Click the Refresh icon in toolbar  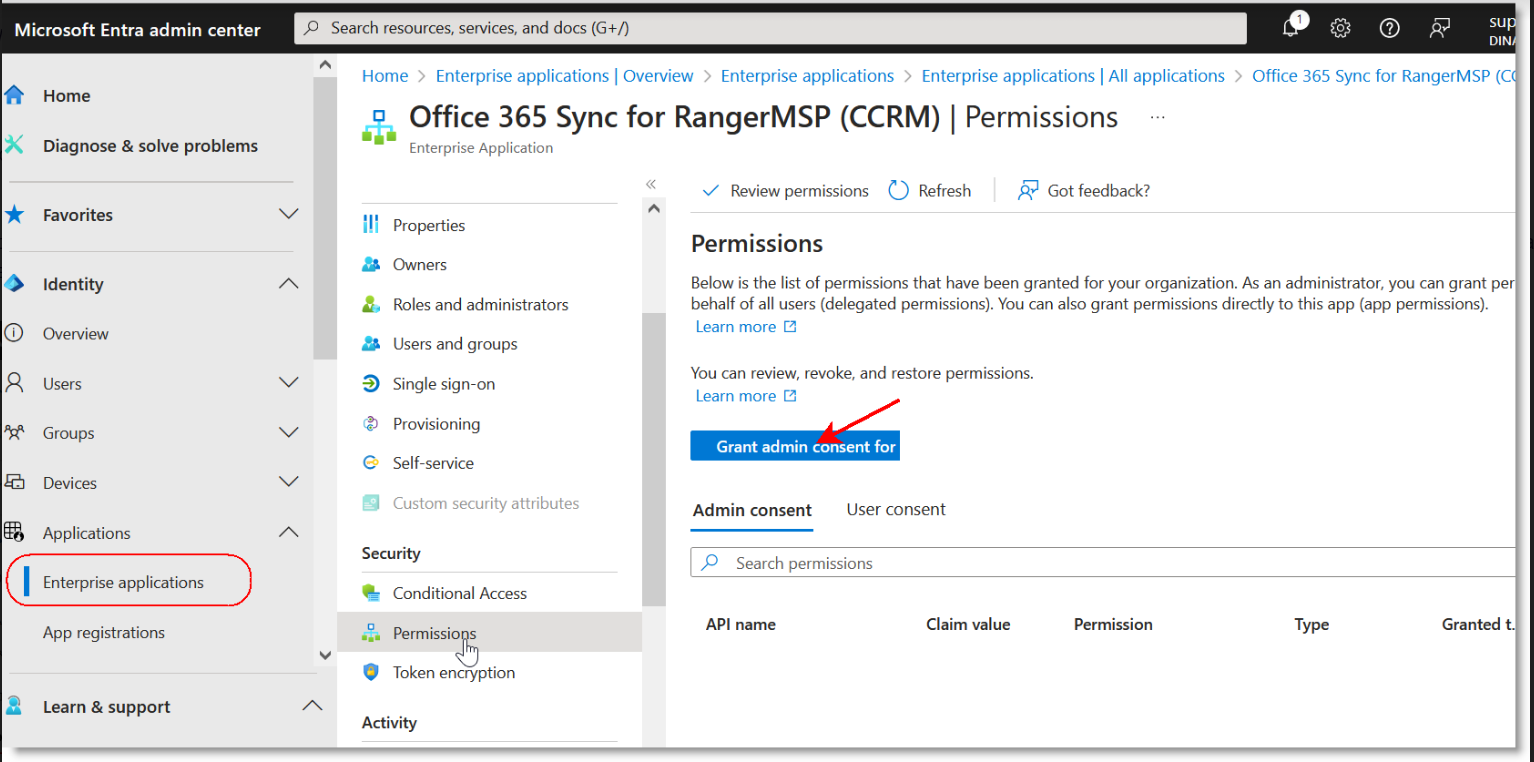(898, 191)
